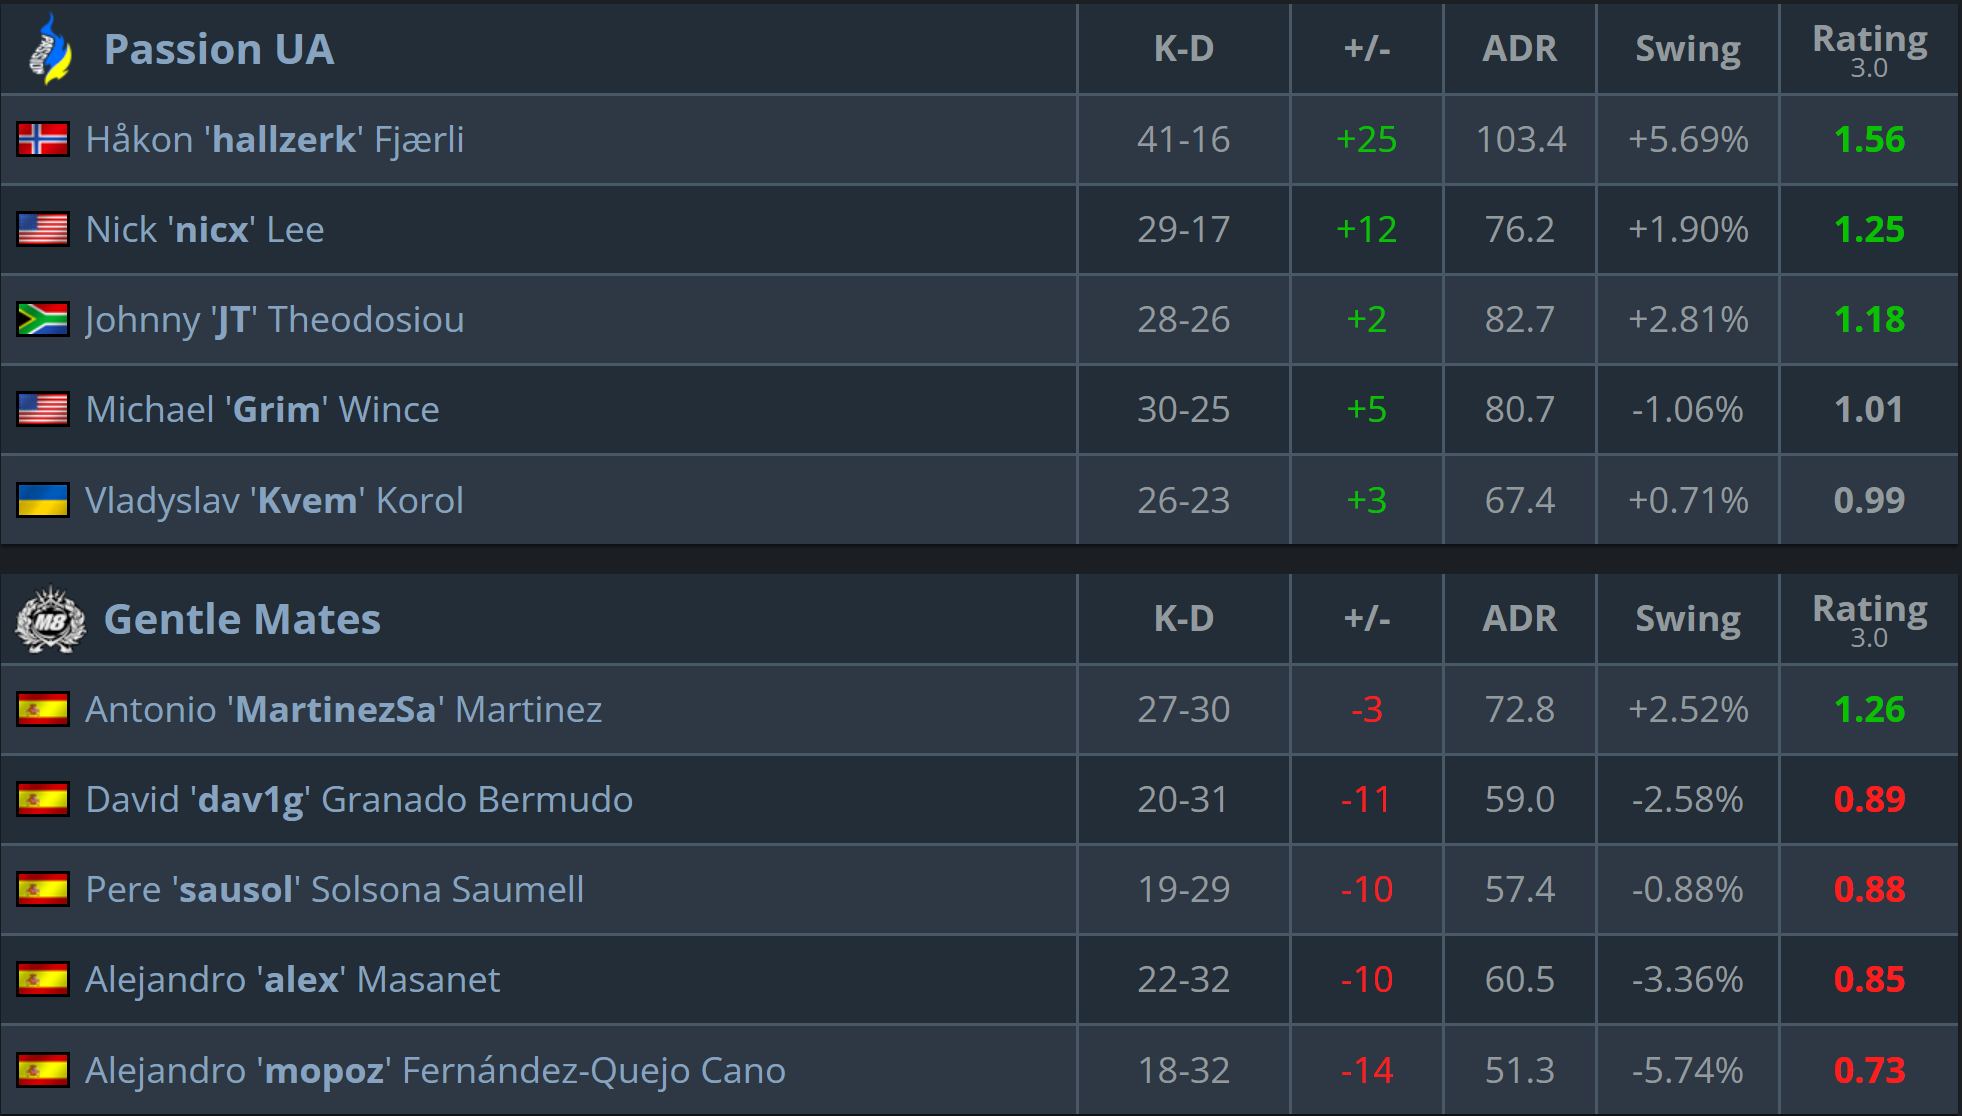Sort Passion UA table by ADR header
This screenshot has height=1116, width=1962.
(x=1520, y=49)
